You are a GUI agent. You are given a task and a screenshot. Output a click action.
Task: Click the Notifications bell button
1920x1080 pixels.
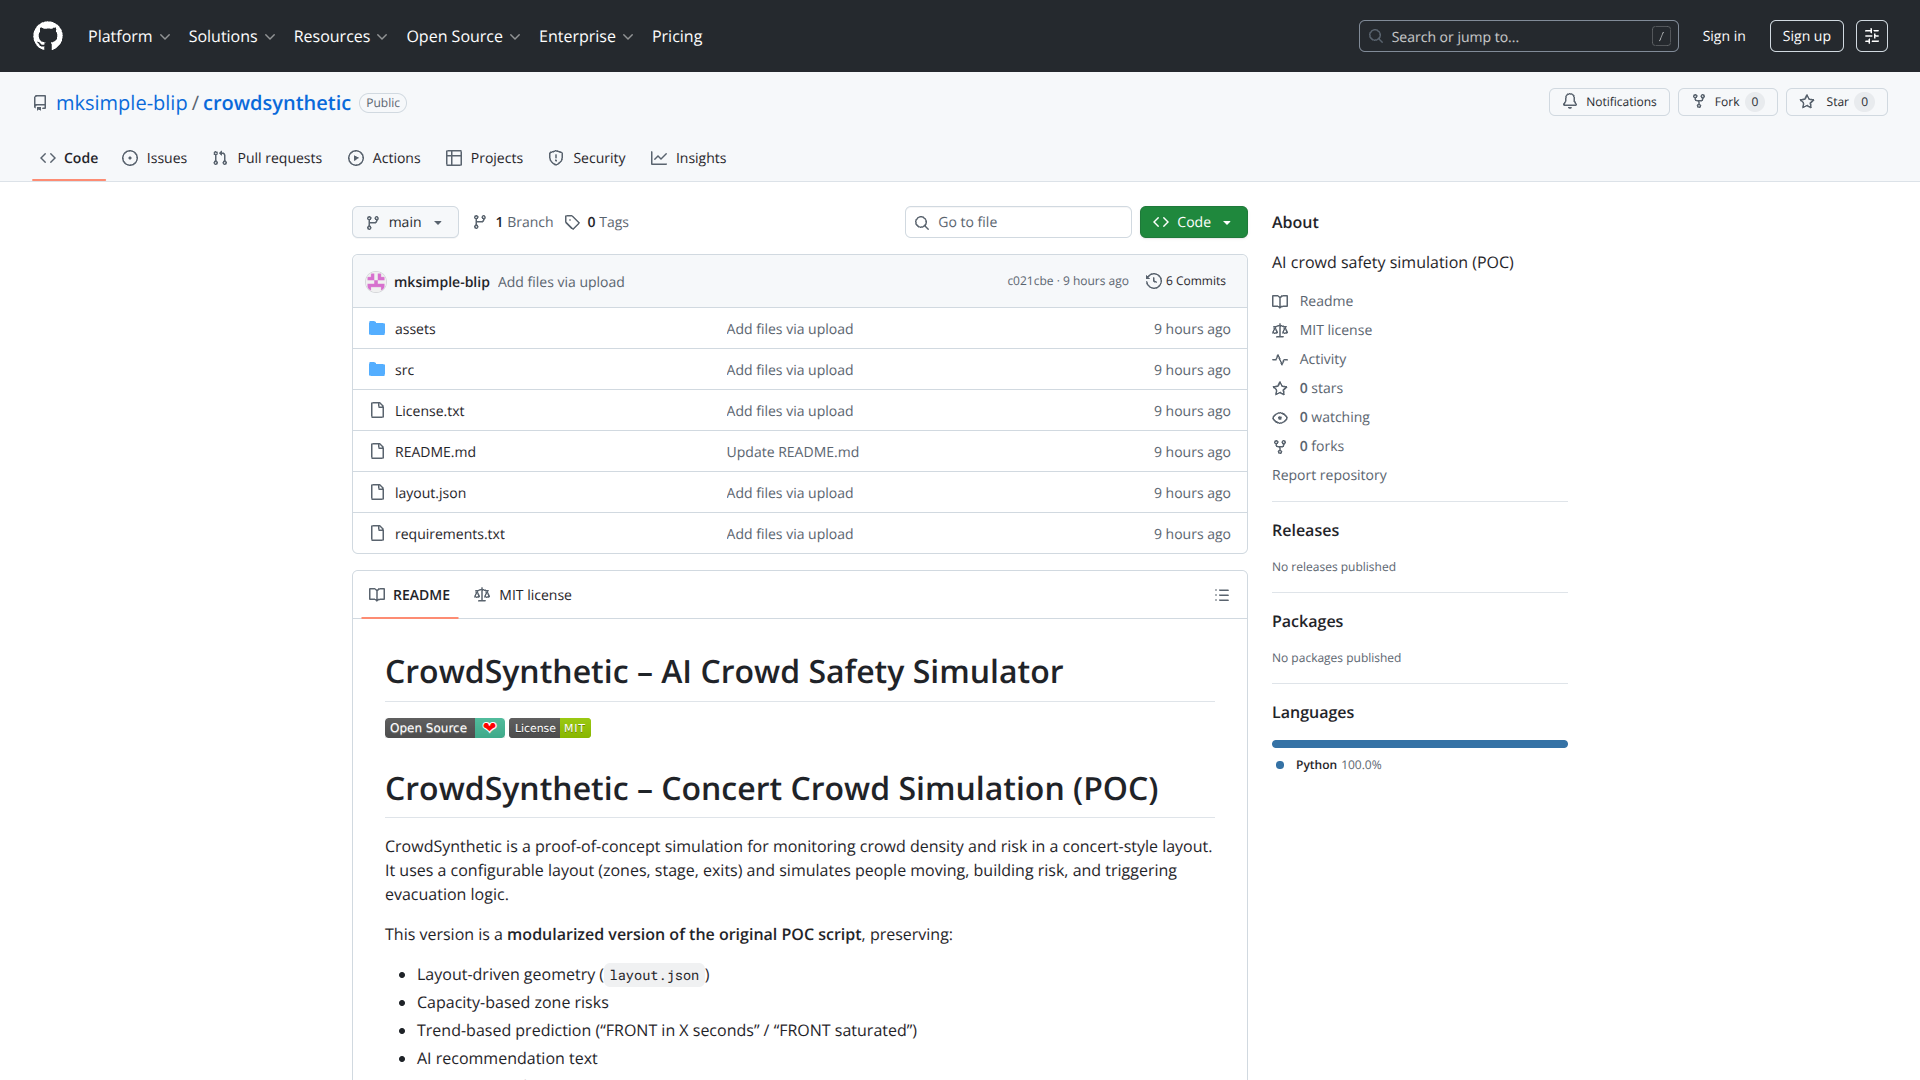1608,102
